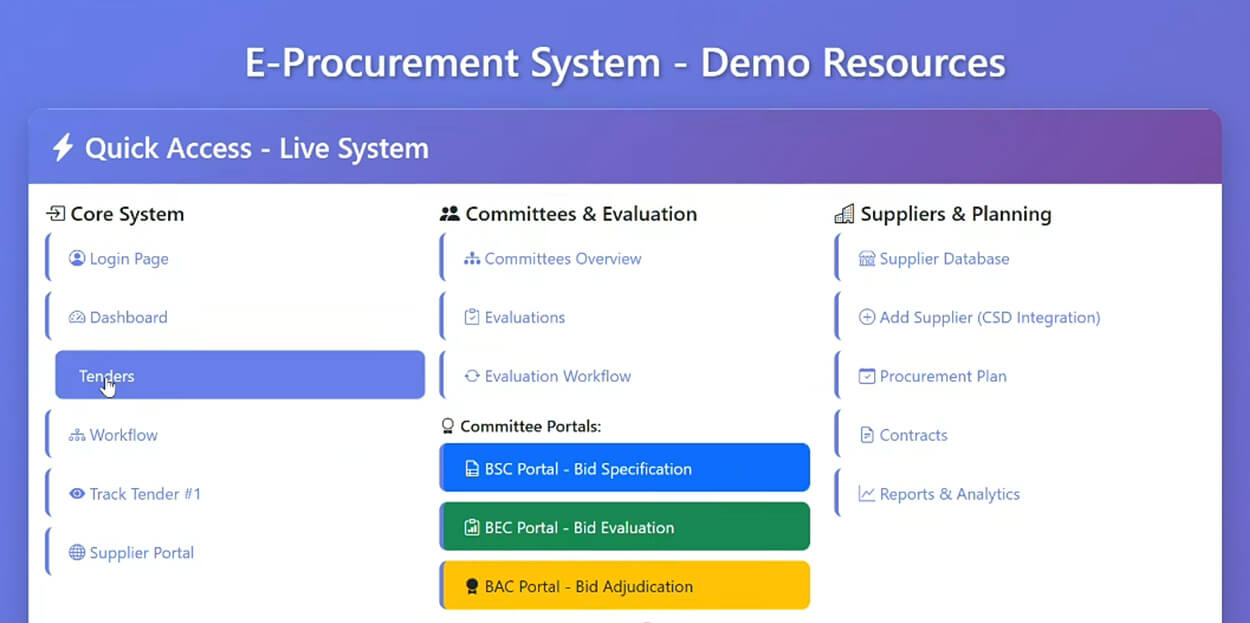Open BAC Portal - Bid Adjudication
Screen dimensions: 1250x623
point(625,586)
